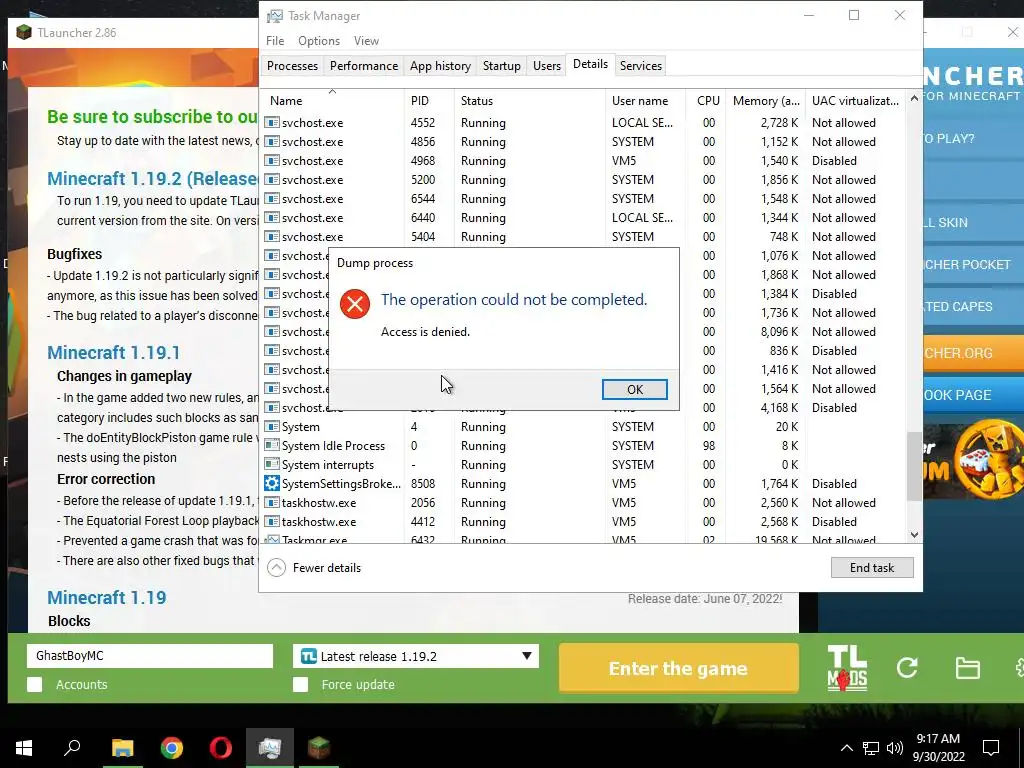Select the System process icon
The width and height of the screenshot is (1024, 768).
[x=272, y=426]
